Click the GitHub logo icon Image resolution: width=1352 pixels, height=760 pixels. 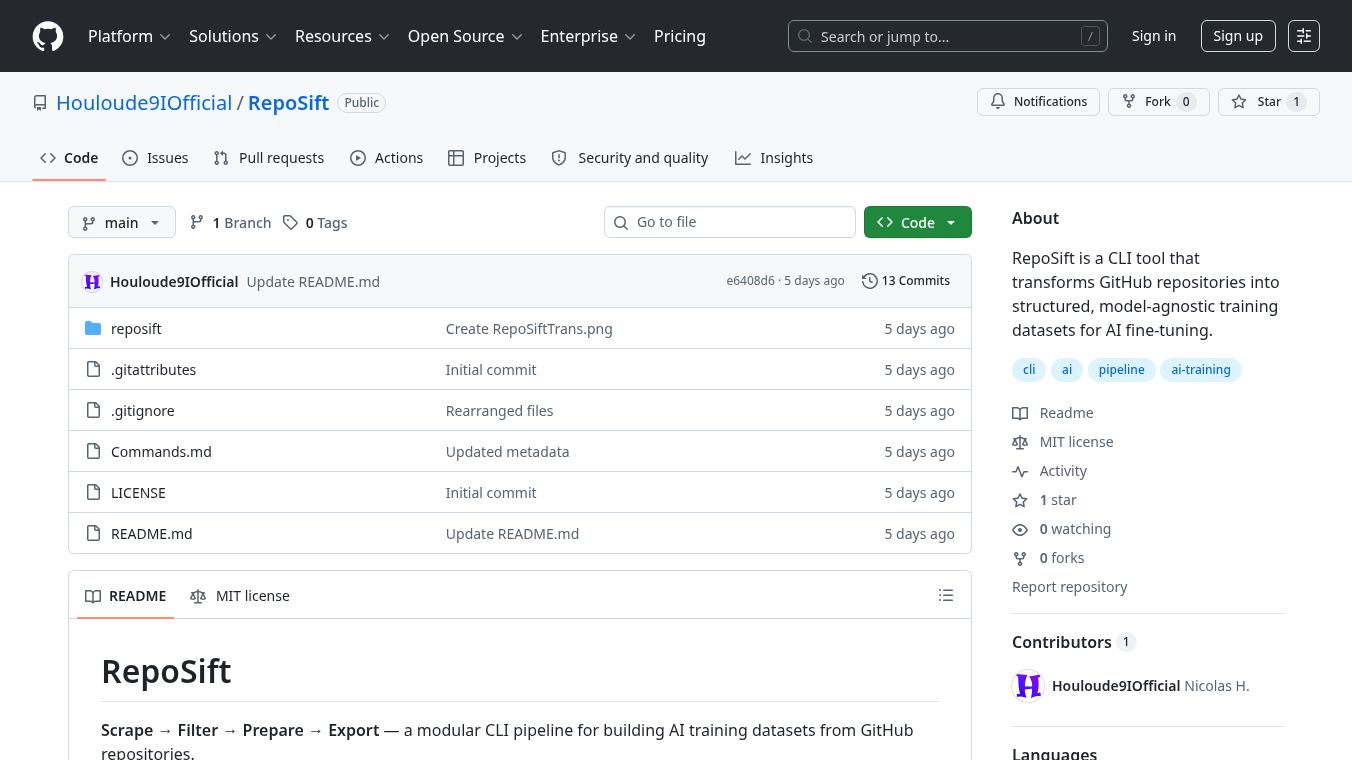click(x=48, y=36)
